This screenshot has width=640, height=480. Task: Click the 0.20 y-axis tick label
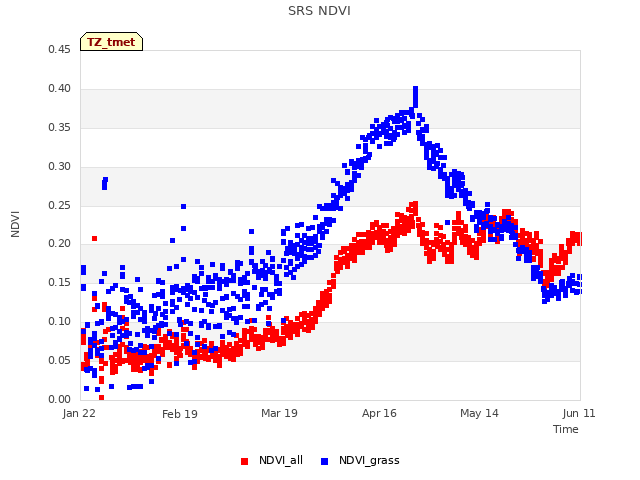pos(59,244)
